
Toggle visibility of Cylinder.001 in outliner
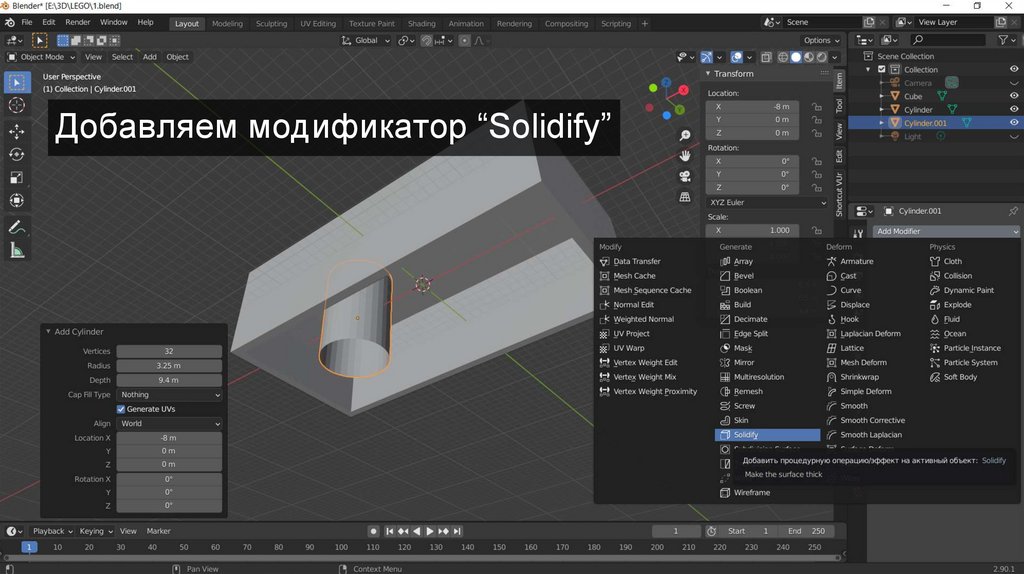[x=1013, y=123]
